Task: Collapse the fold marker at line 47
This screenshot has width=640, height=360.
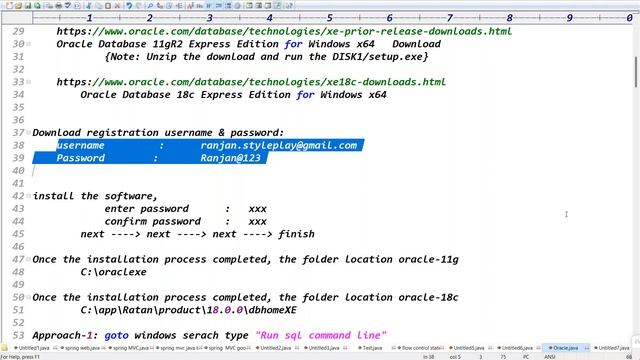Action: 29,259
